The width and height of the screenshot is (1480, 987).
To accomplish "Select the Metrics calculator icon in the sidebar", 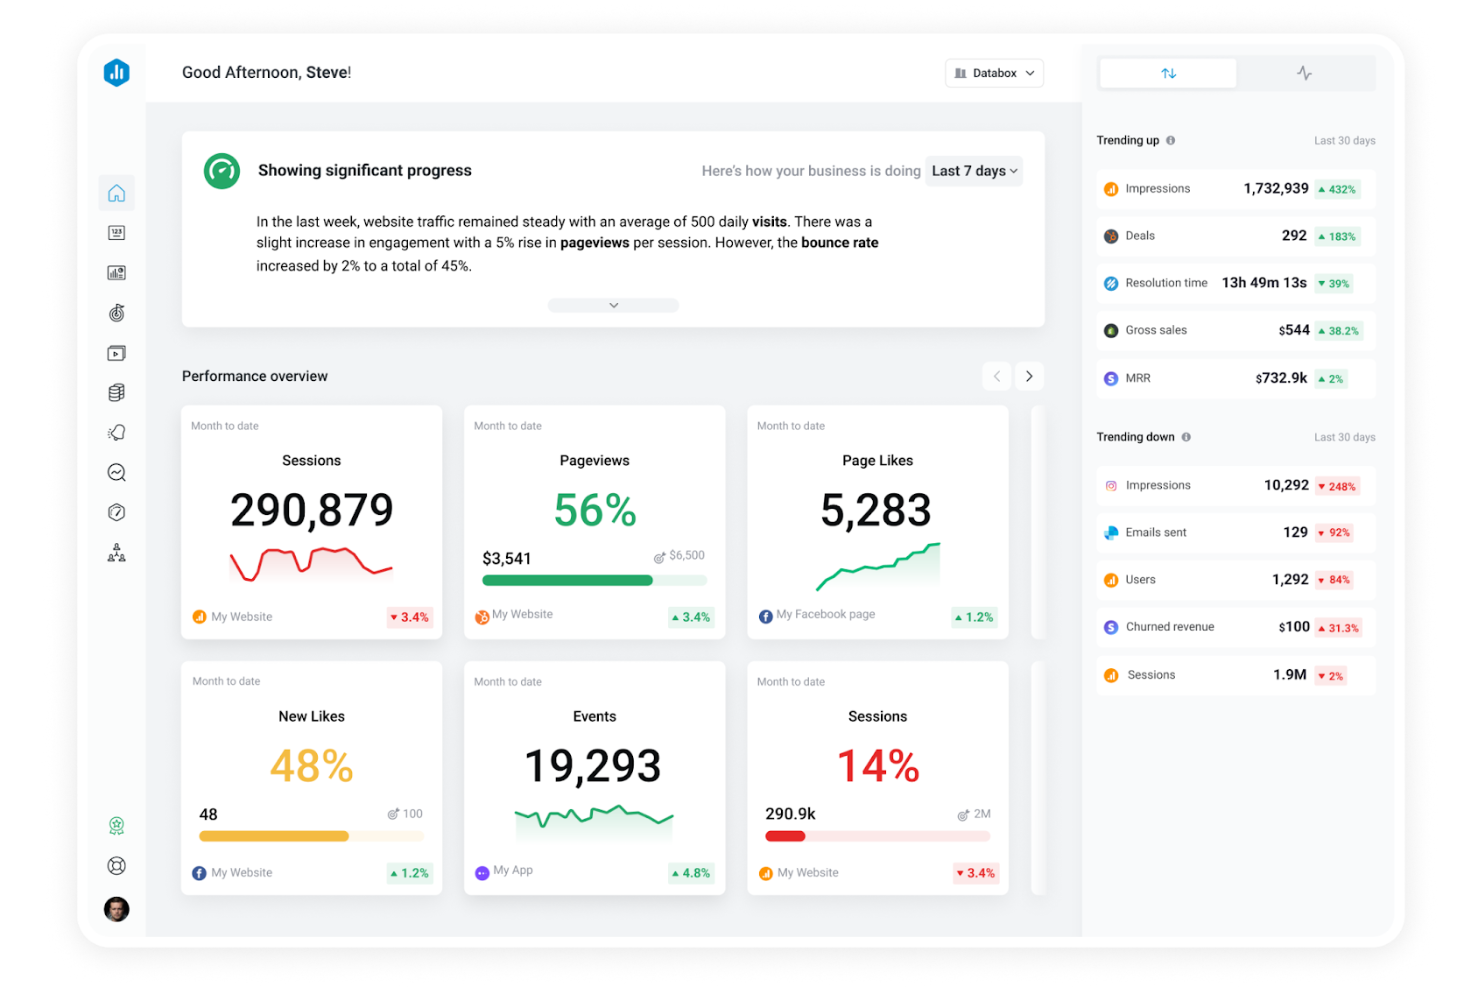I will [117, 232].
